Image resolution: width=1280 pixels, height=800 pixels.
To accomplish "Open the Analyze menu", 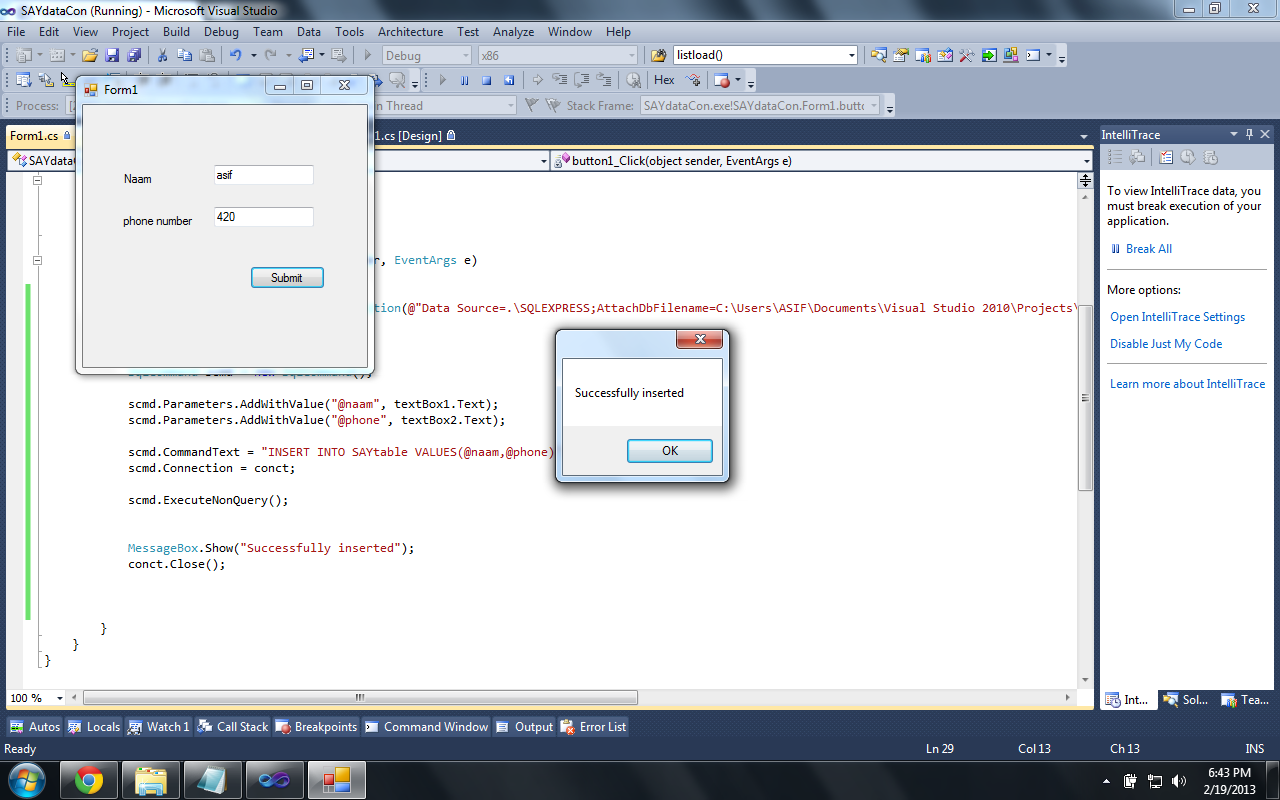I will 513,32.
